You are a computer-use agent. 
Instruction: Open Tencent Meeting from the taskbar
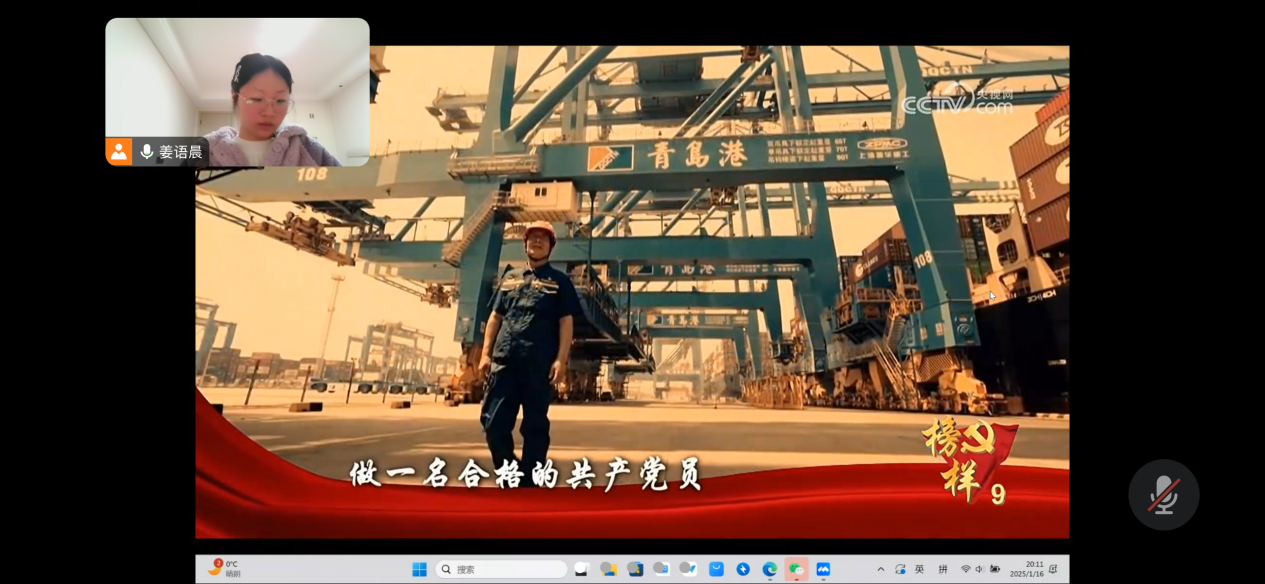pos(823,569)
